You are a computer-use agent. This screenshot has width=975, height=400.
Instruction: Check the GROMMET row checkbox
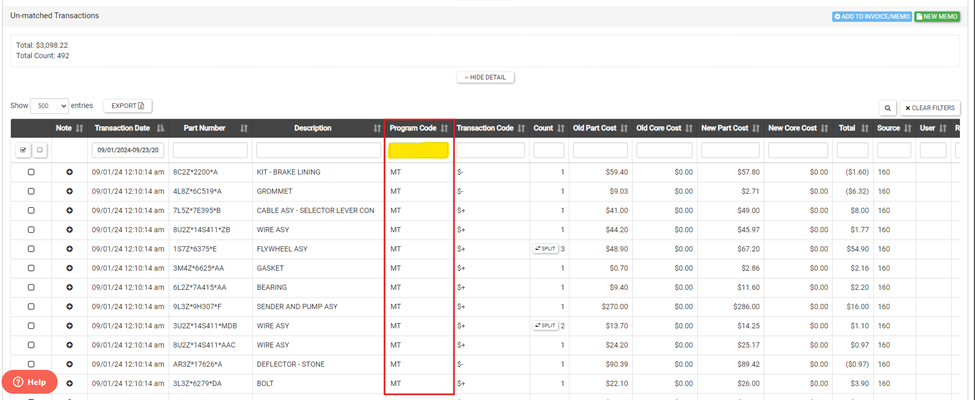pos(31,191)
